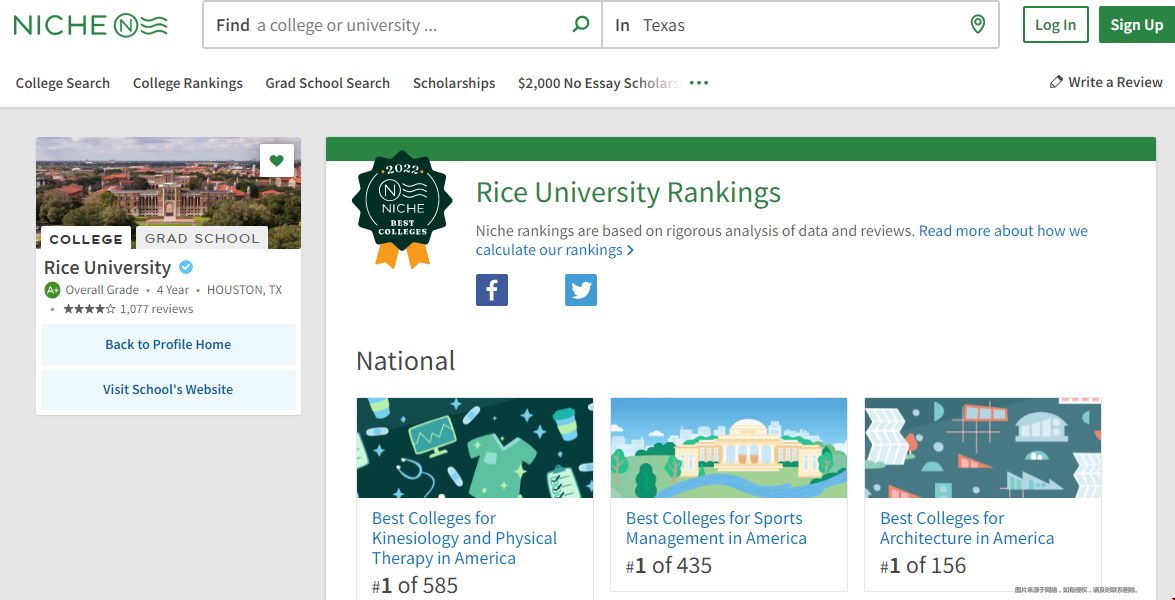1175x600 pixels.
Task: Open the Rice University profile title
Action: click(x=108, y=267)
